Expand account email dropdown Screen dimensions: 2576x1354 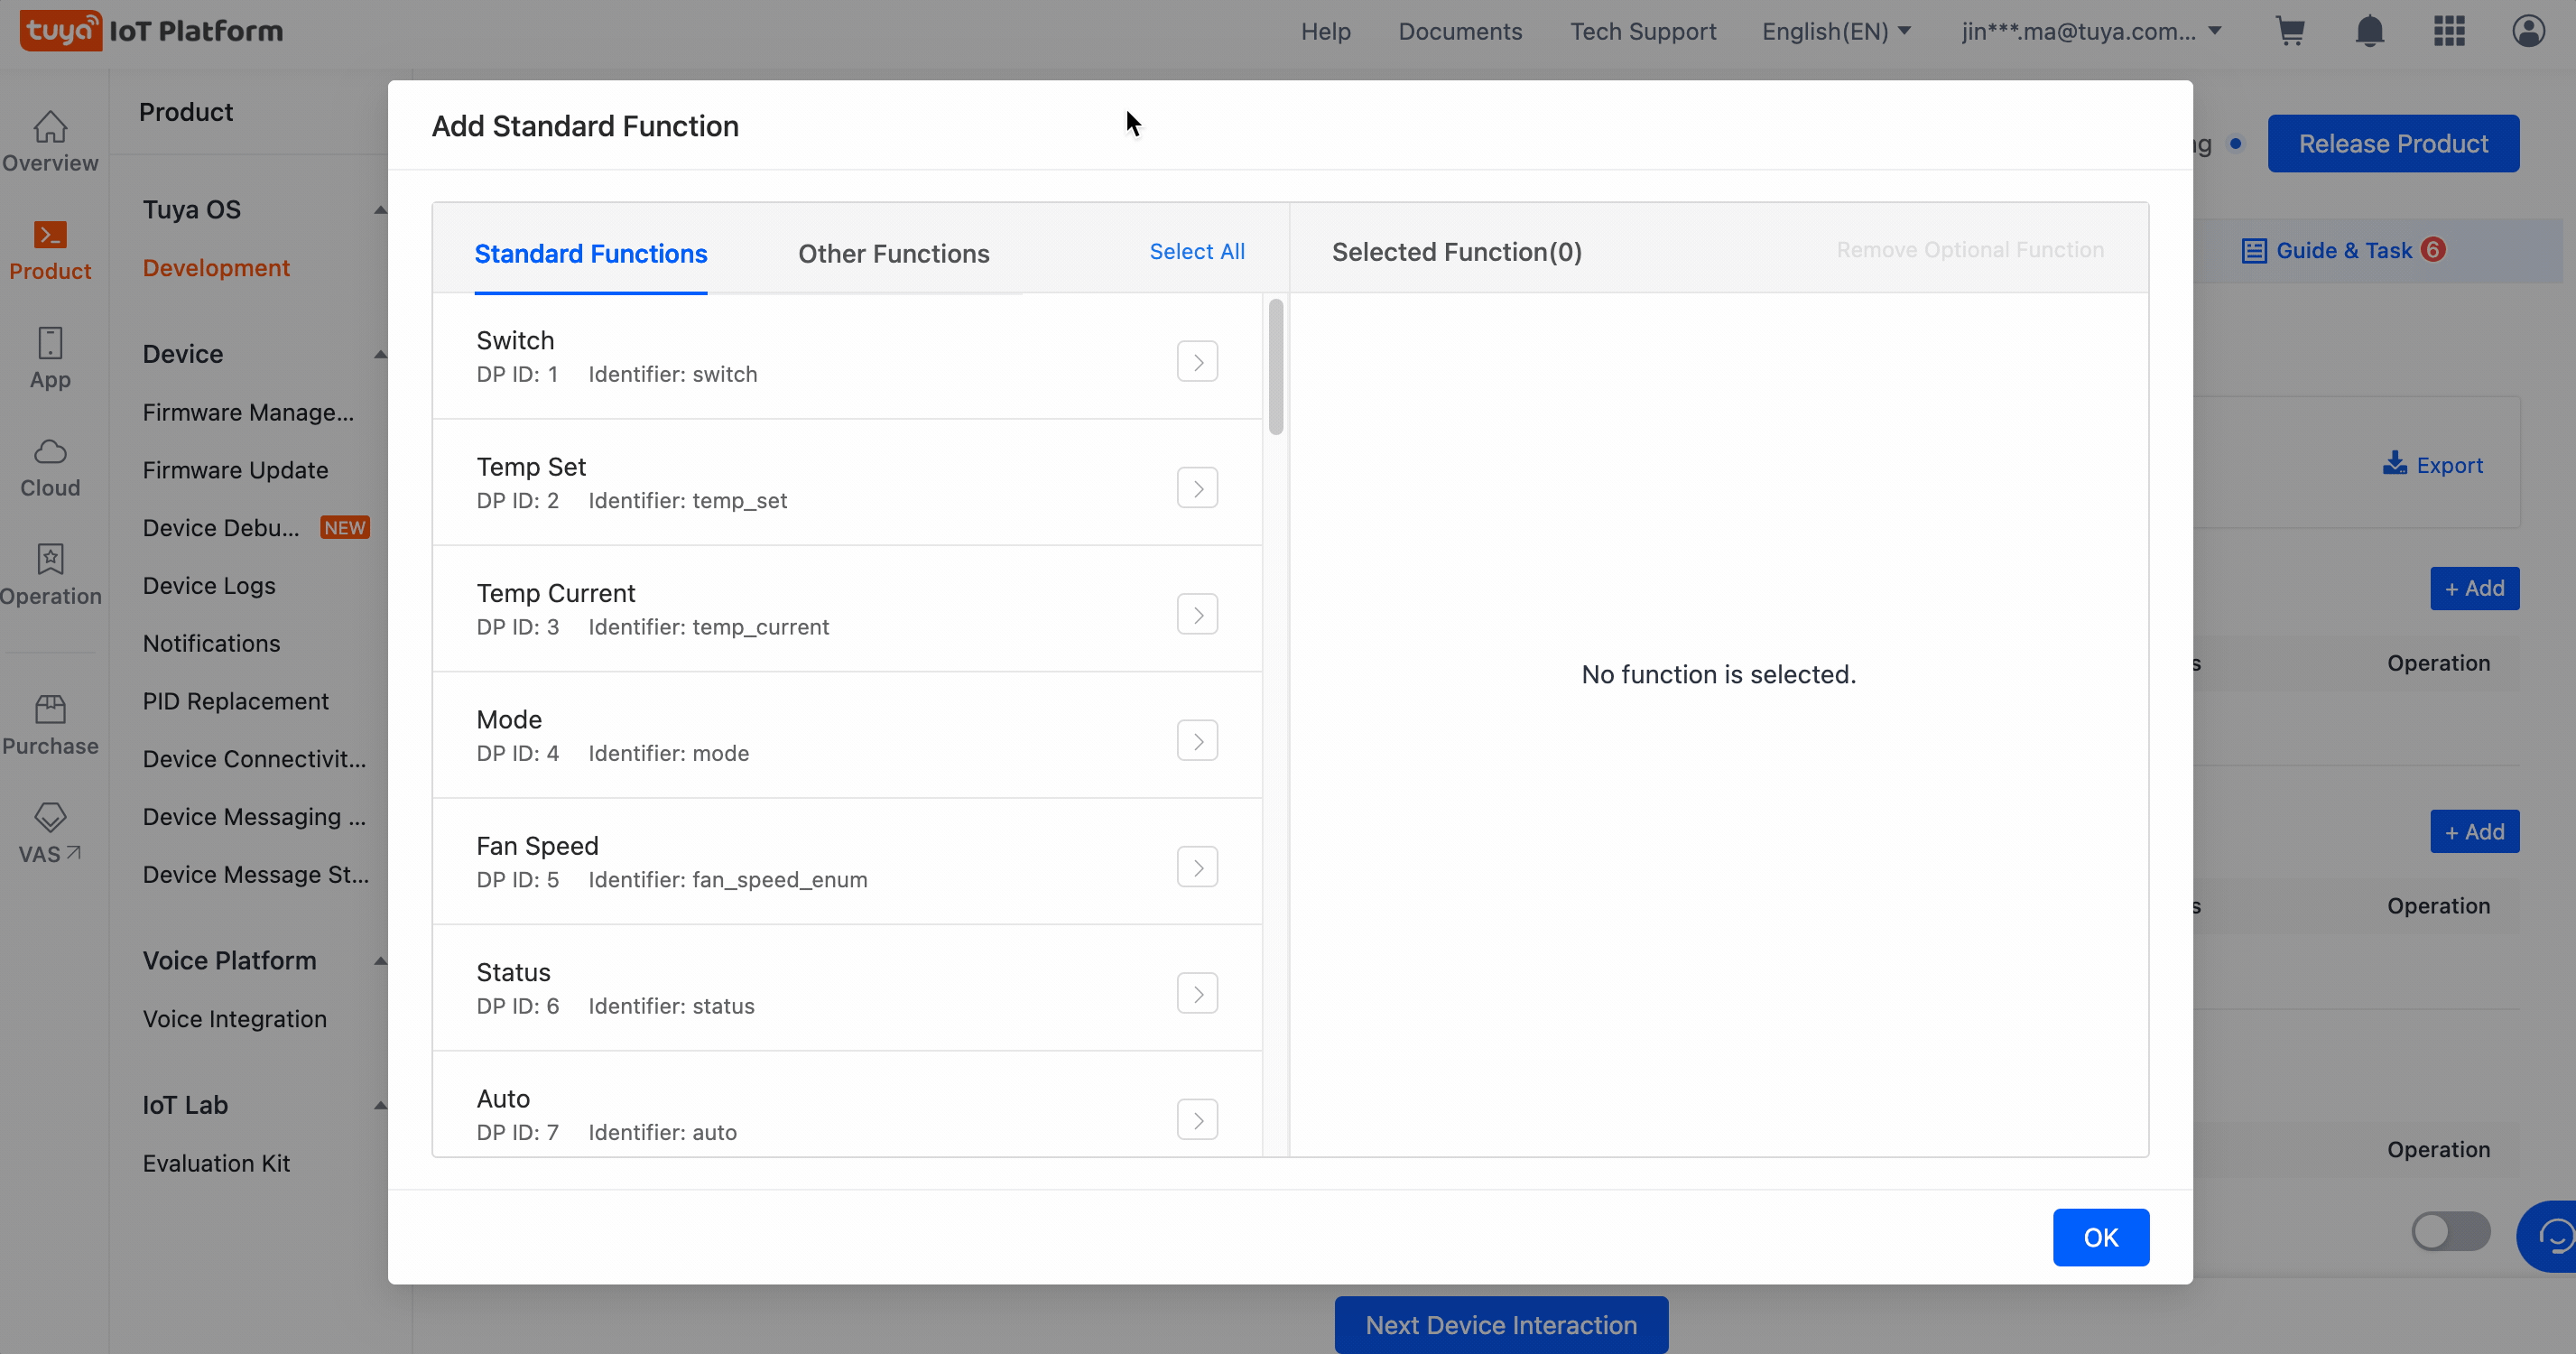(2091, 31)
